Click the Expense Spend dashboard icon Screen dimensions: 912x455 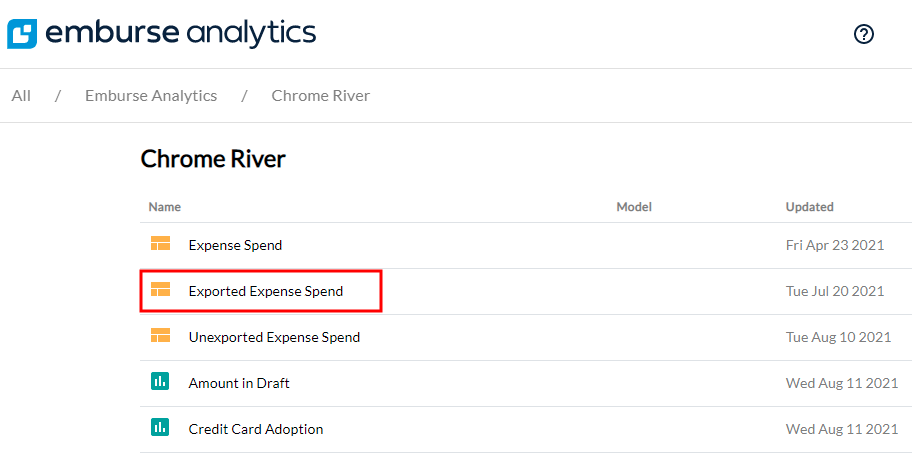point(160,244)
